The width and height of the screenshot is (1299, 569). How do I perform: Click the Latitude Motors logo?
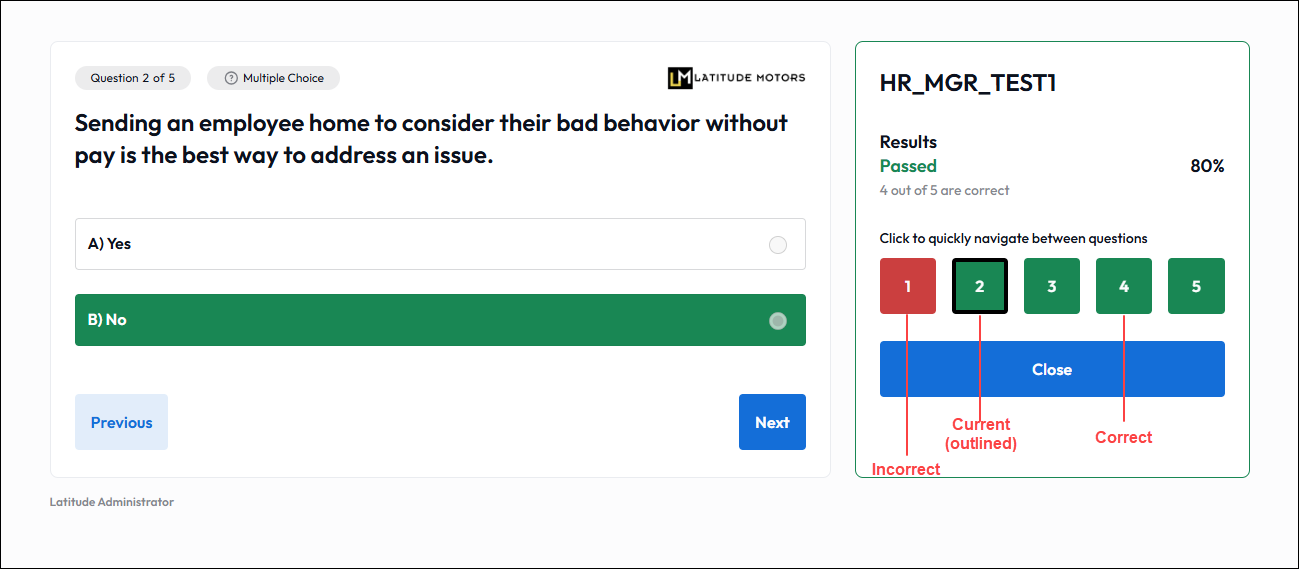click(x=736, y=78)
